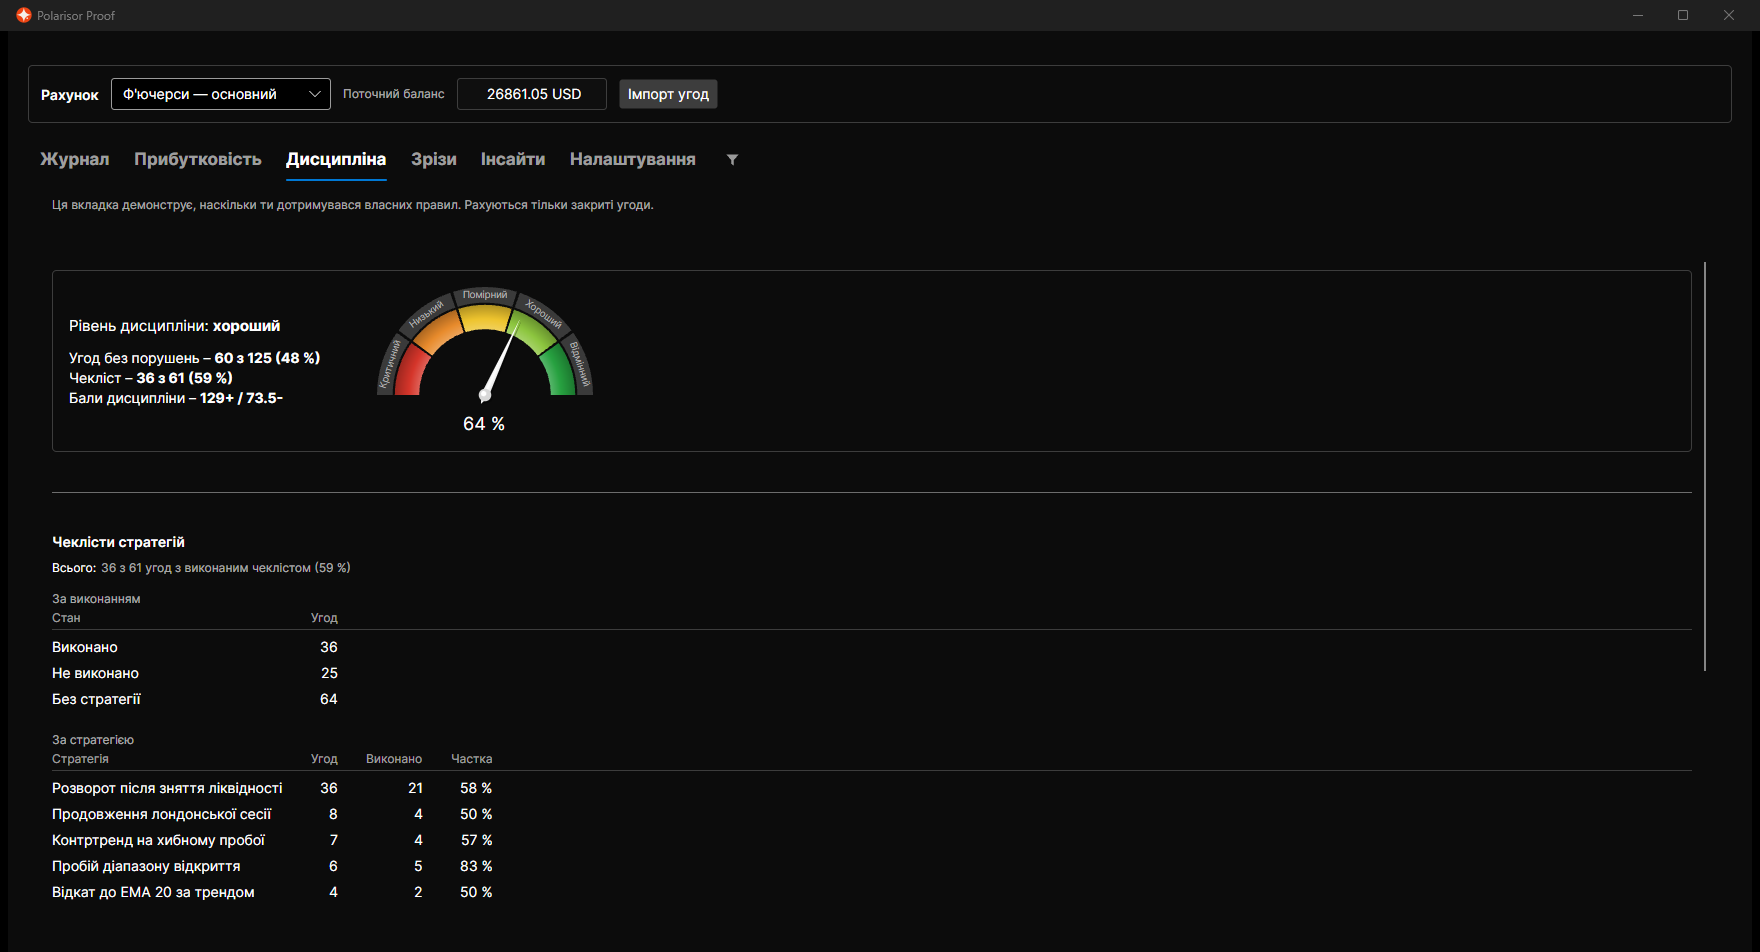Image resolution: width=1760 pixels, height=952 pixels.
Task: Click the Імпорт угод button
Action: [x=668, y=94]
